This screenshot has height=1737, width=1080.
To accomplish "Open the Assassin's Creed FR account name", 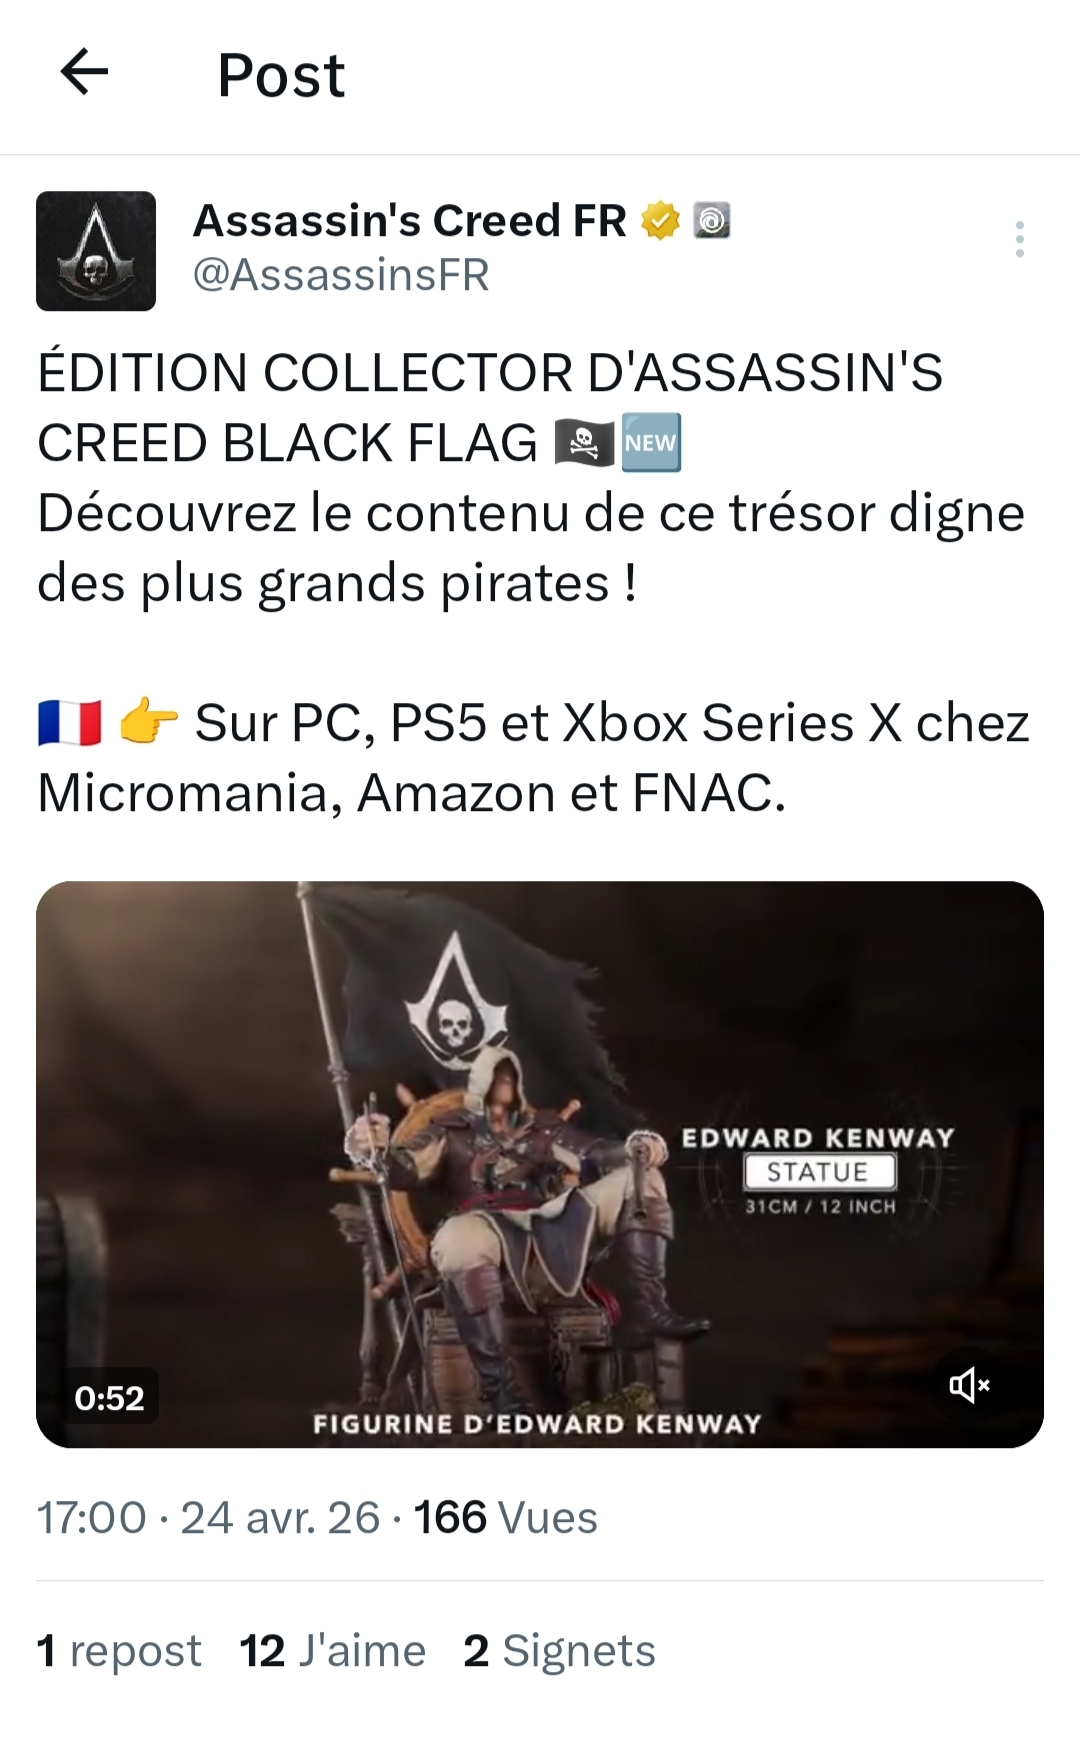I will [x=410, y=221].
